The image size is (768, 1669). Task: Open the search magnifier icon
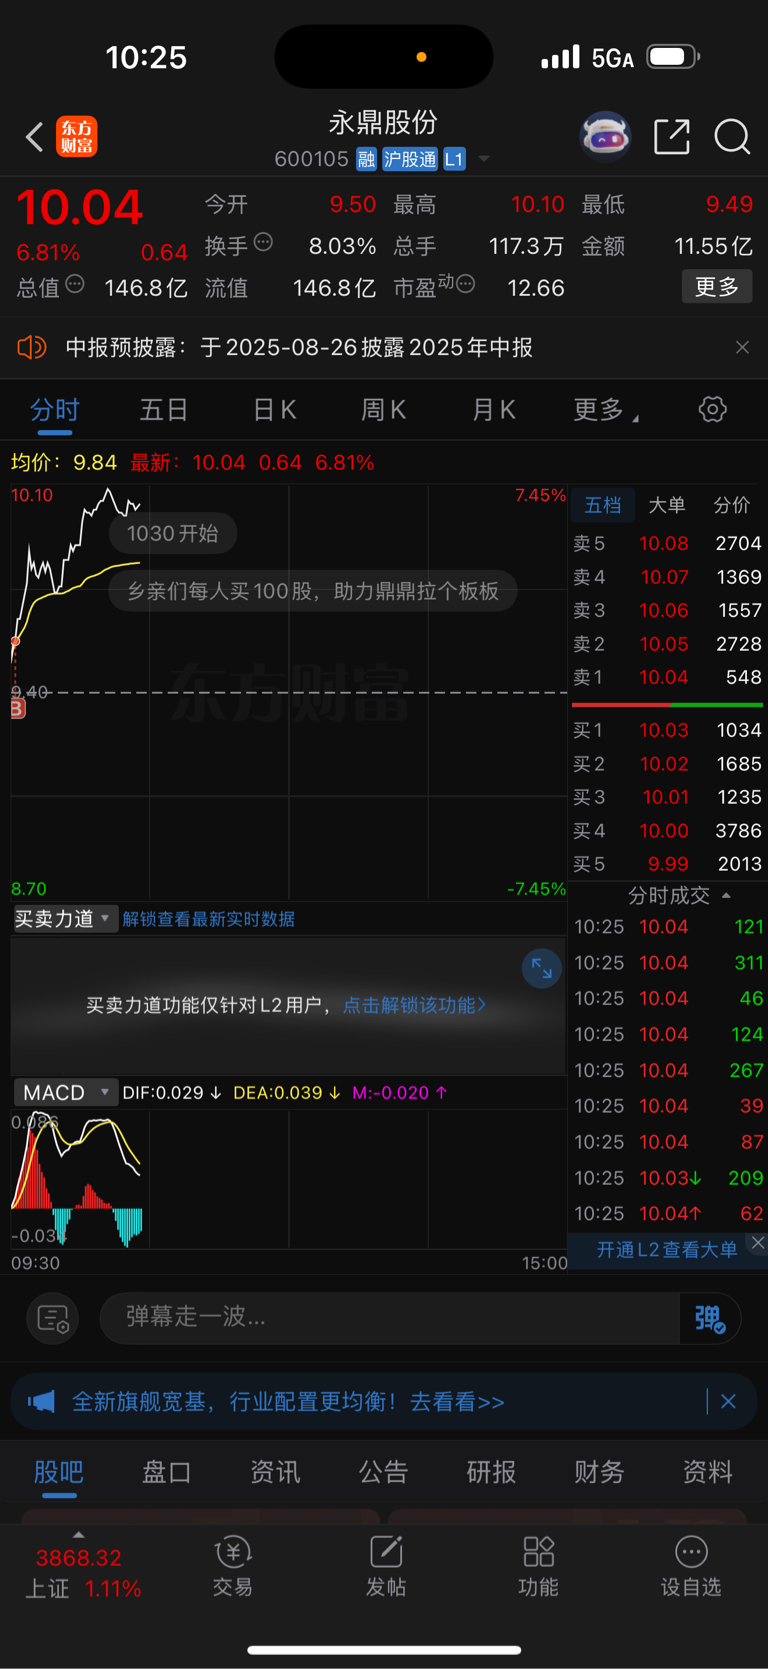(x=732, y=136)
